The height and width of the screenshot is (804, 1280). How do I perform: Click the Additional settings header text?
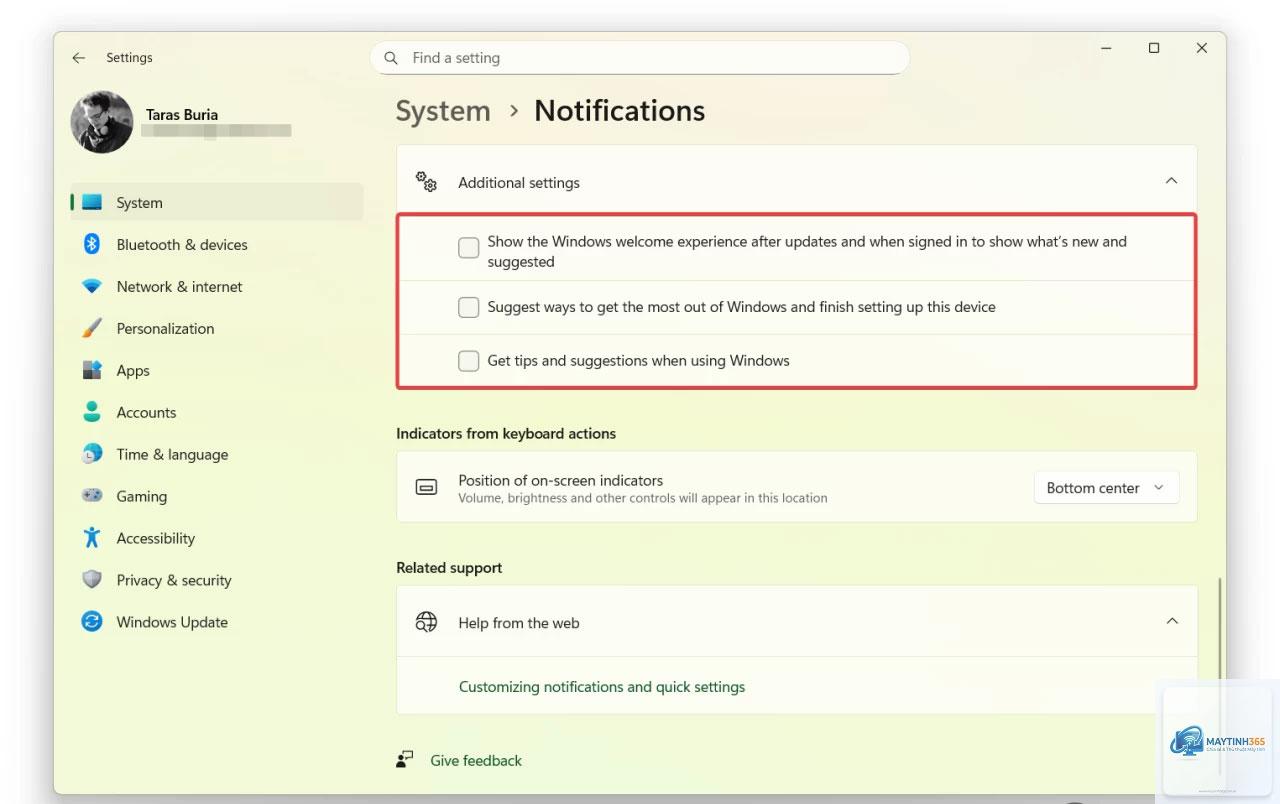[519, 183]
